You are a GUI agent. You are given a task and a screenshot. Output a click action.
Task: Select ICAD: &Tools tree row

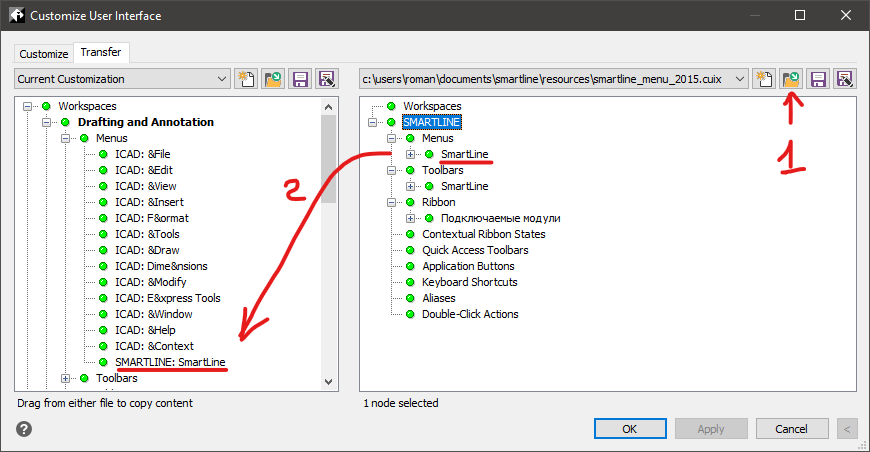pos(147,235)
